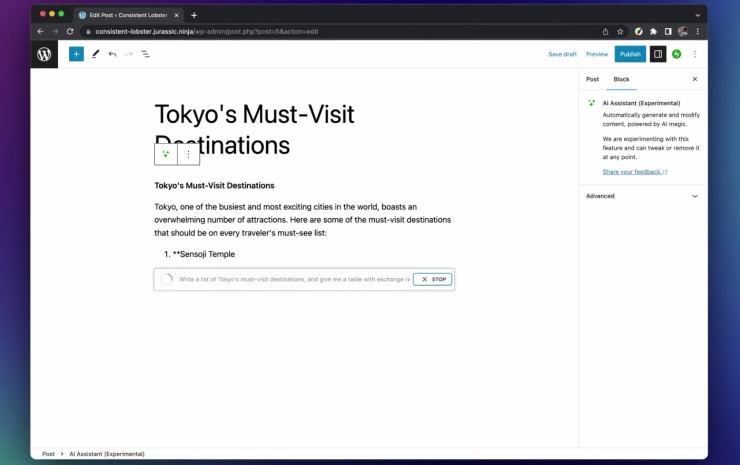Open the Share your feedback link
Image resolution: width=740 pixels, height=465 pixels.
pos(634,172)
